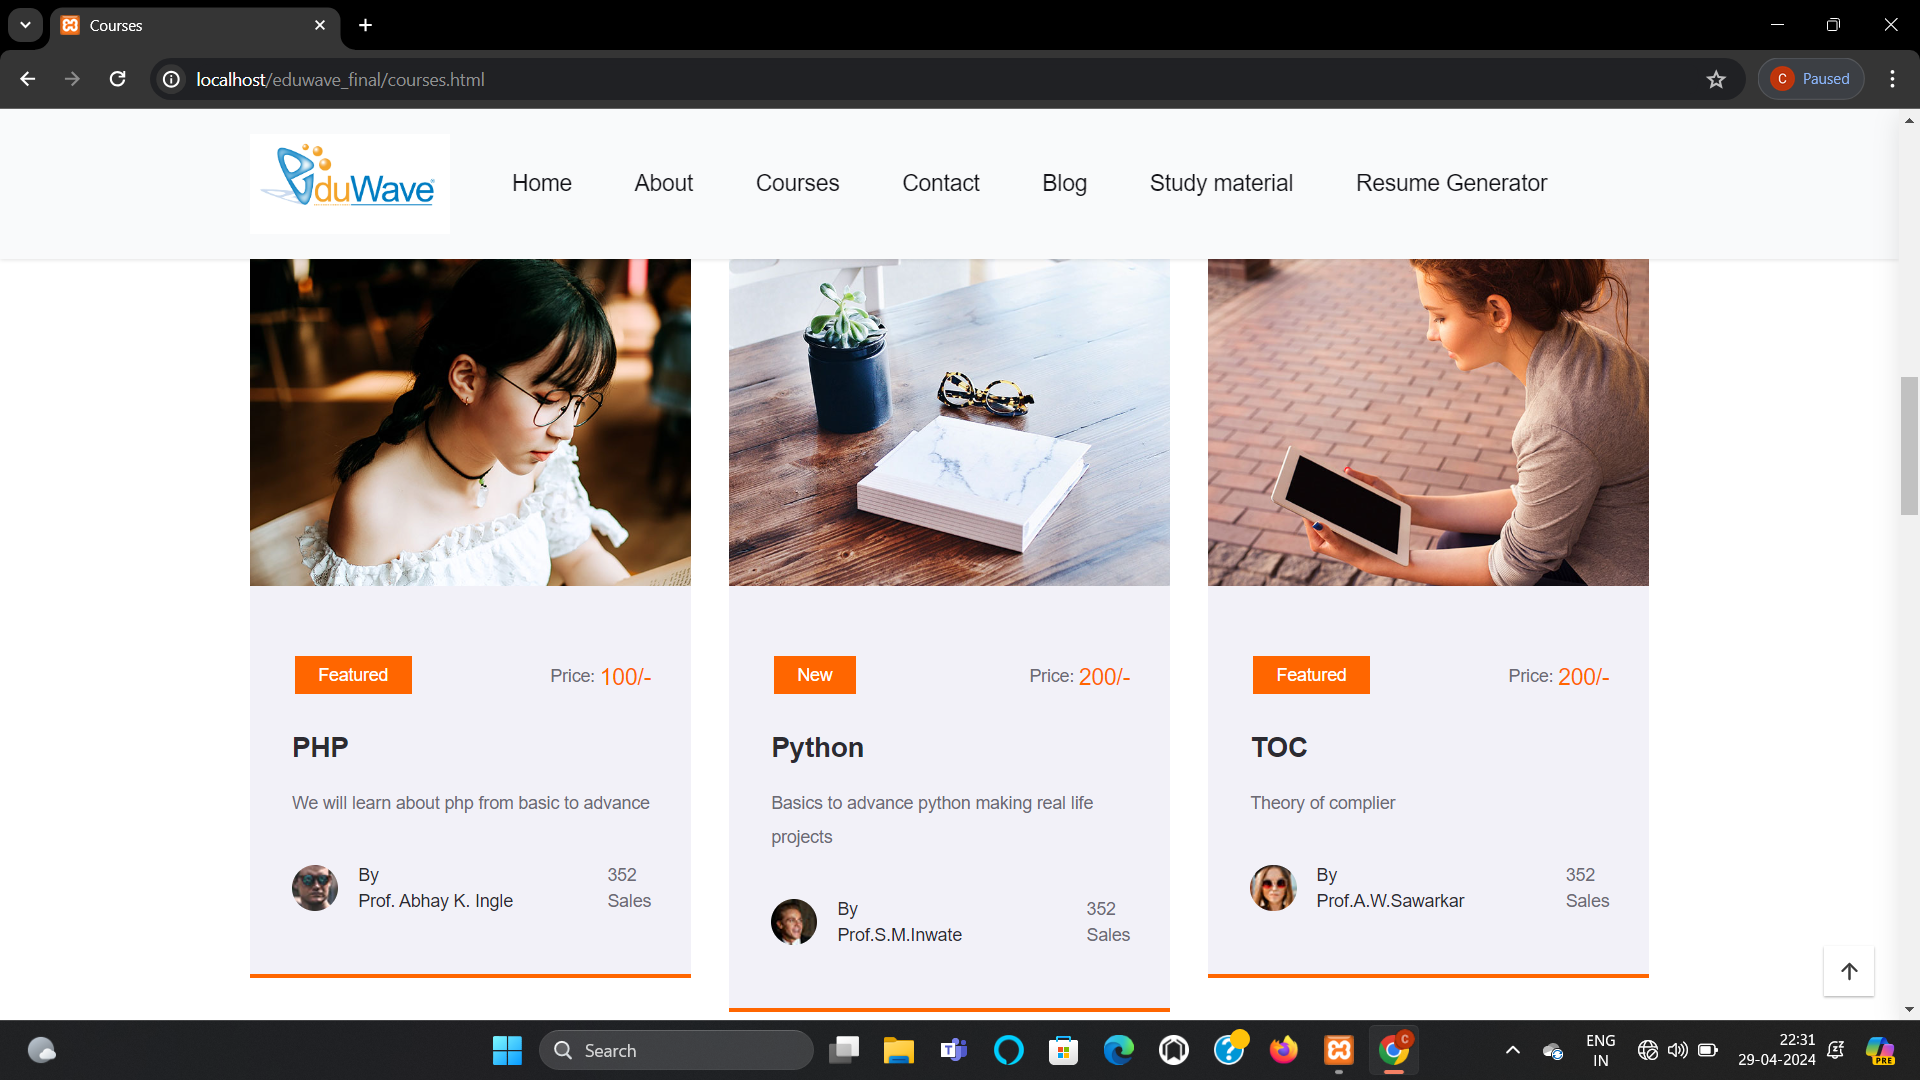1920x1080 pixels.
Task: Open File Explorer from taskbar
Action: 898,1050
